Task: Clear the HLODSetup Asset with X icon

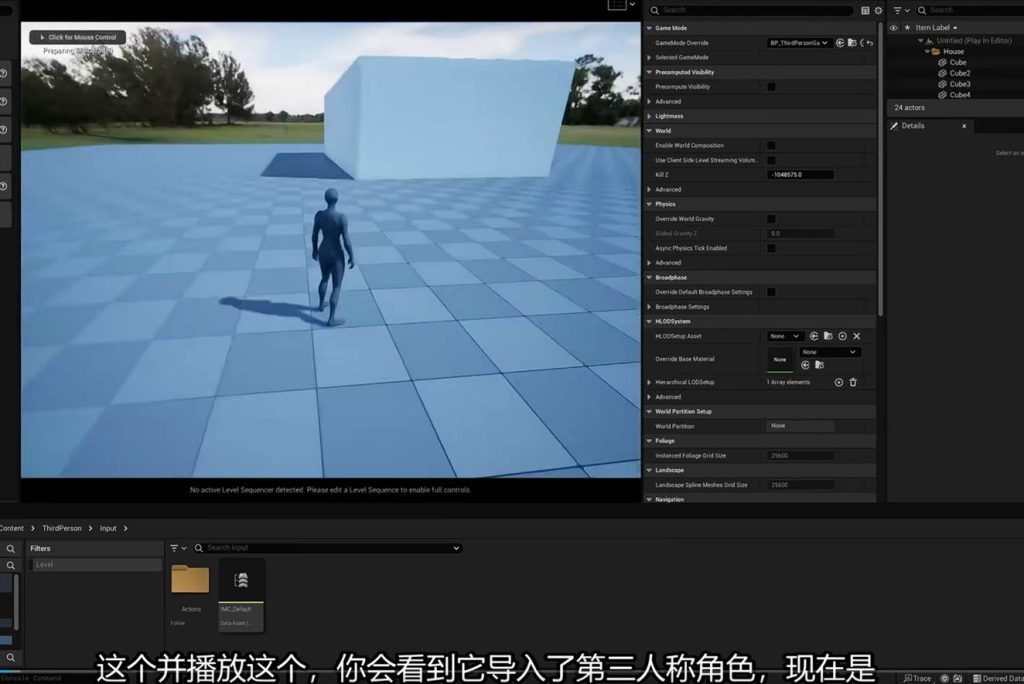Action: [856, 336]
